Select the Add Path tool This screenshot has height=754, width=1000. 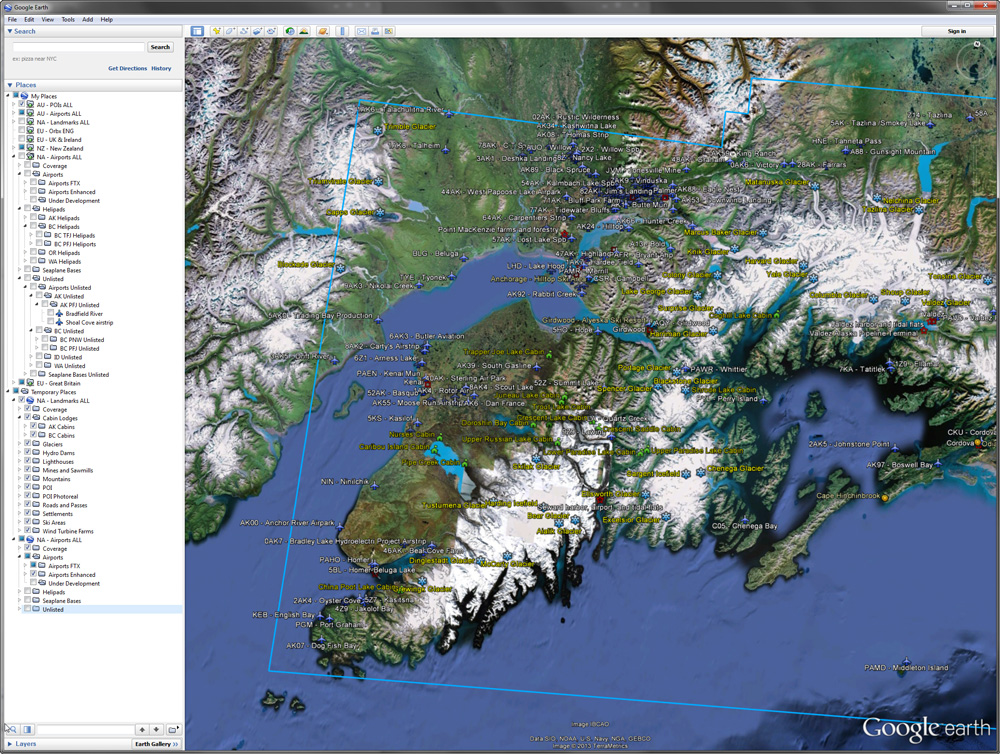[x=243, y=31]
